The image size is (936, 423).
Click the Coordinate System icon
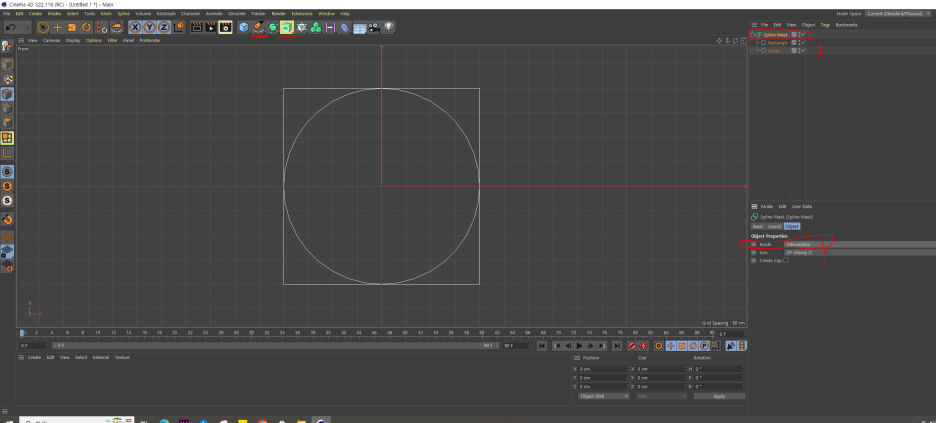178,27
